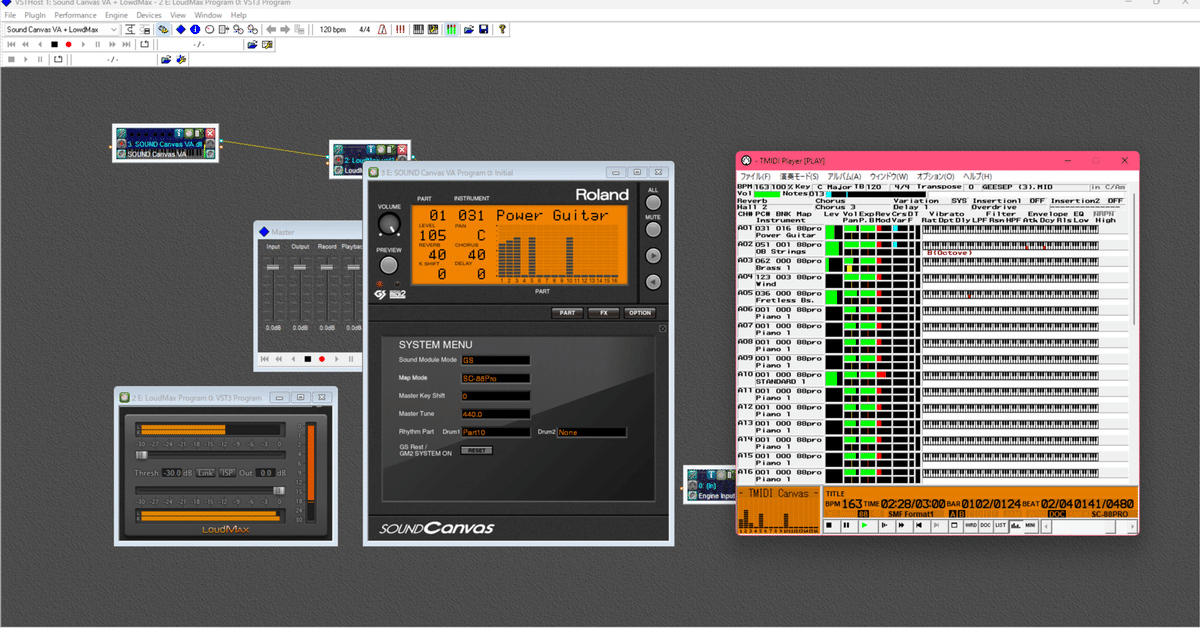Open the Devices menu in VSTHost

(149, 16)
